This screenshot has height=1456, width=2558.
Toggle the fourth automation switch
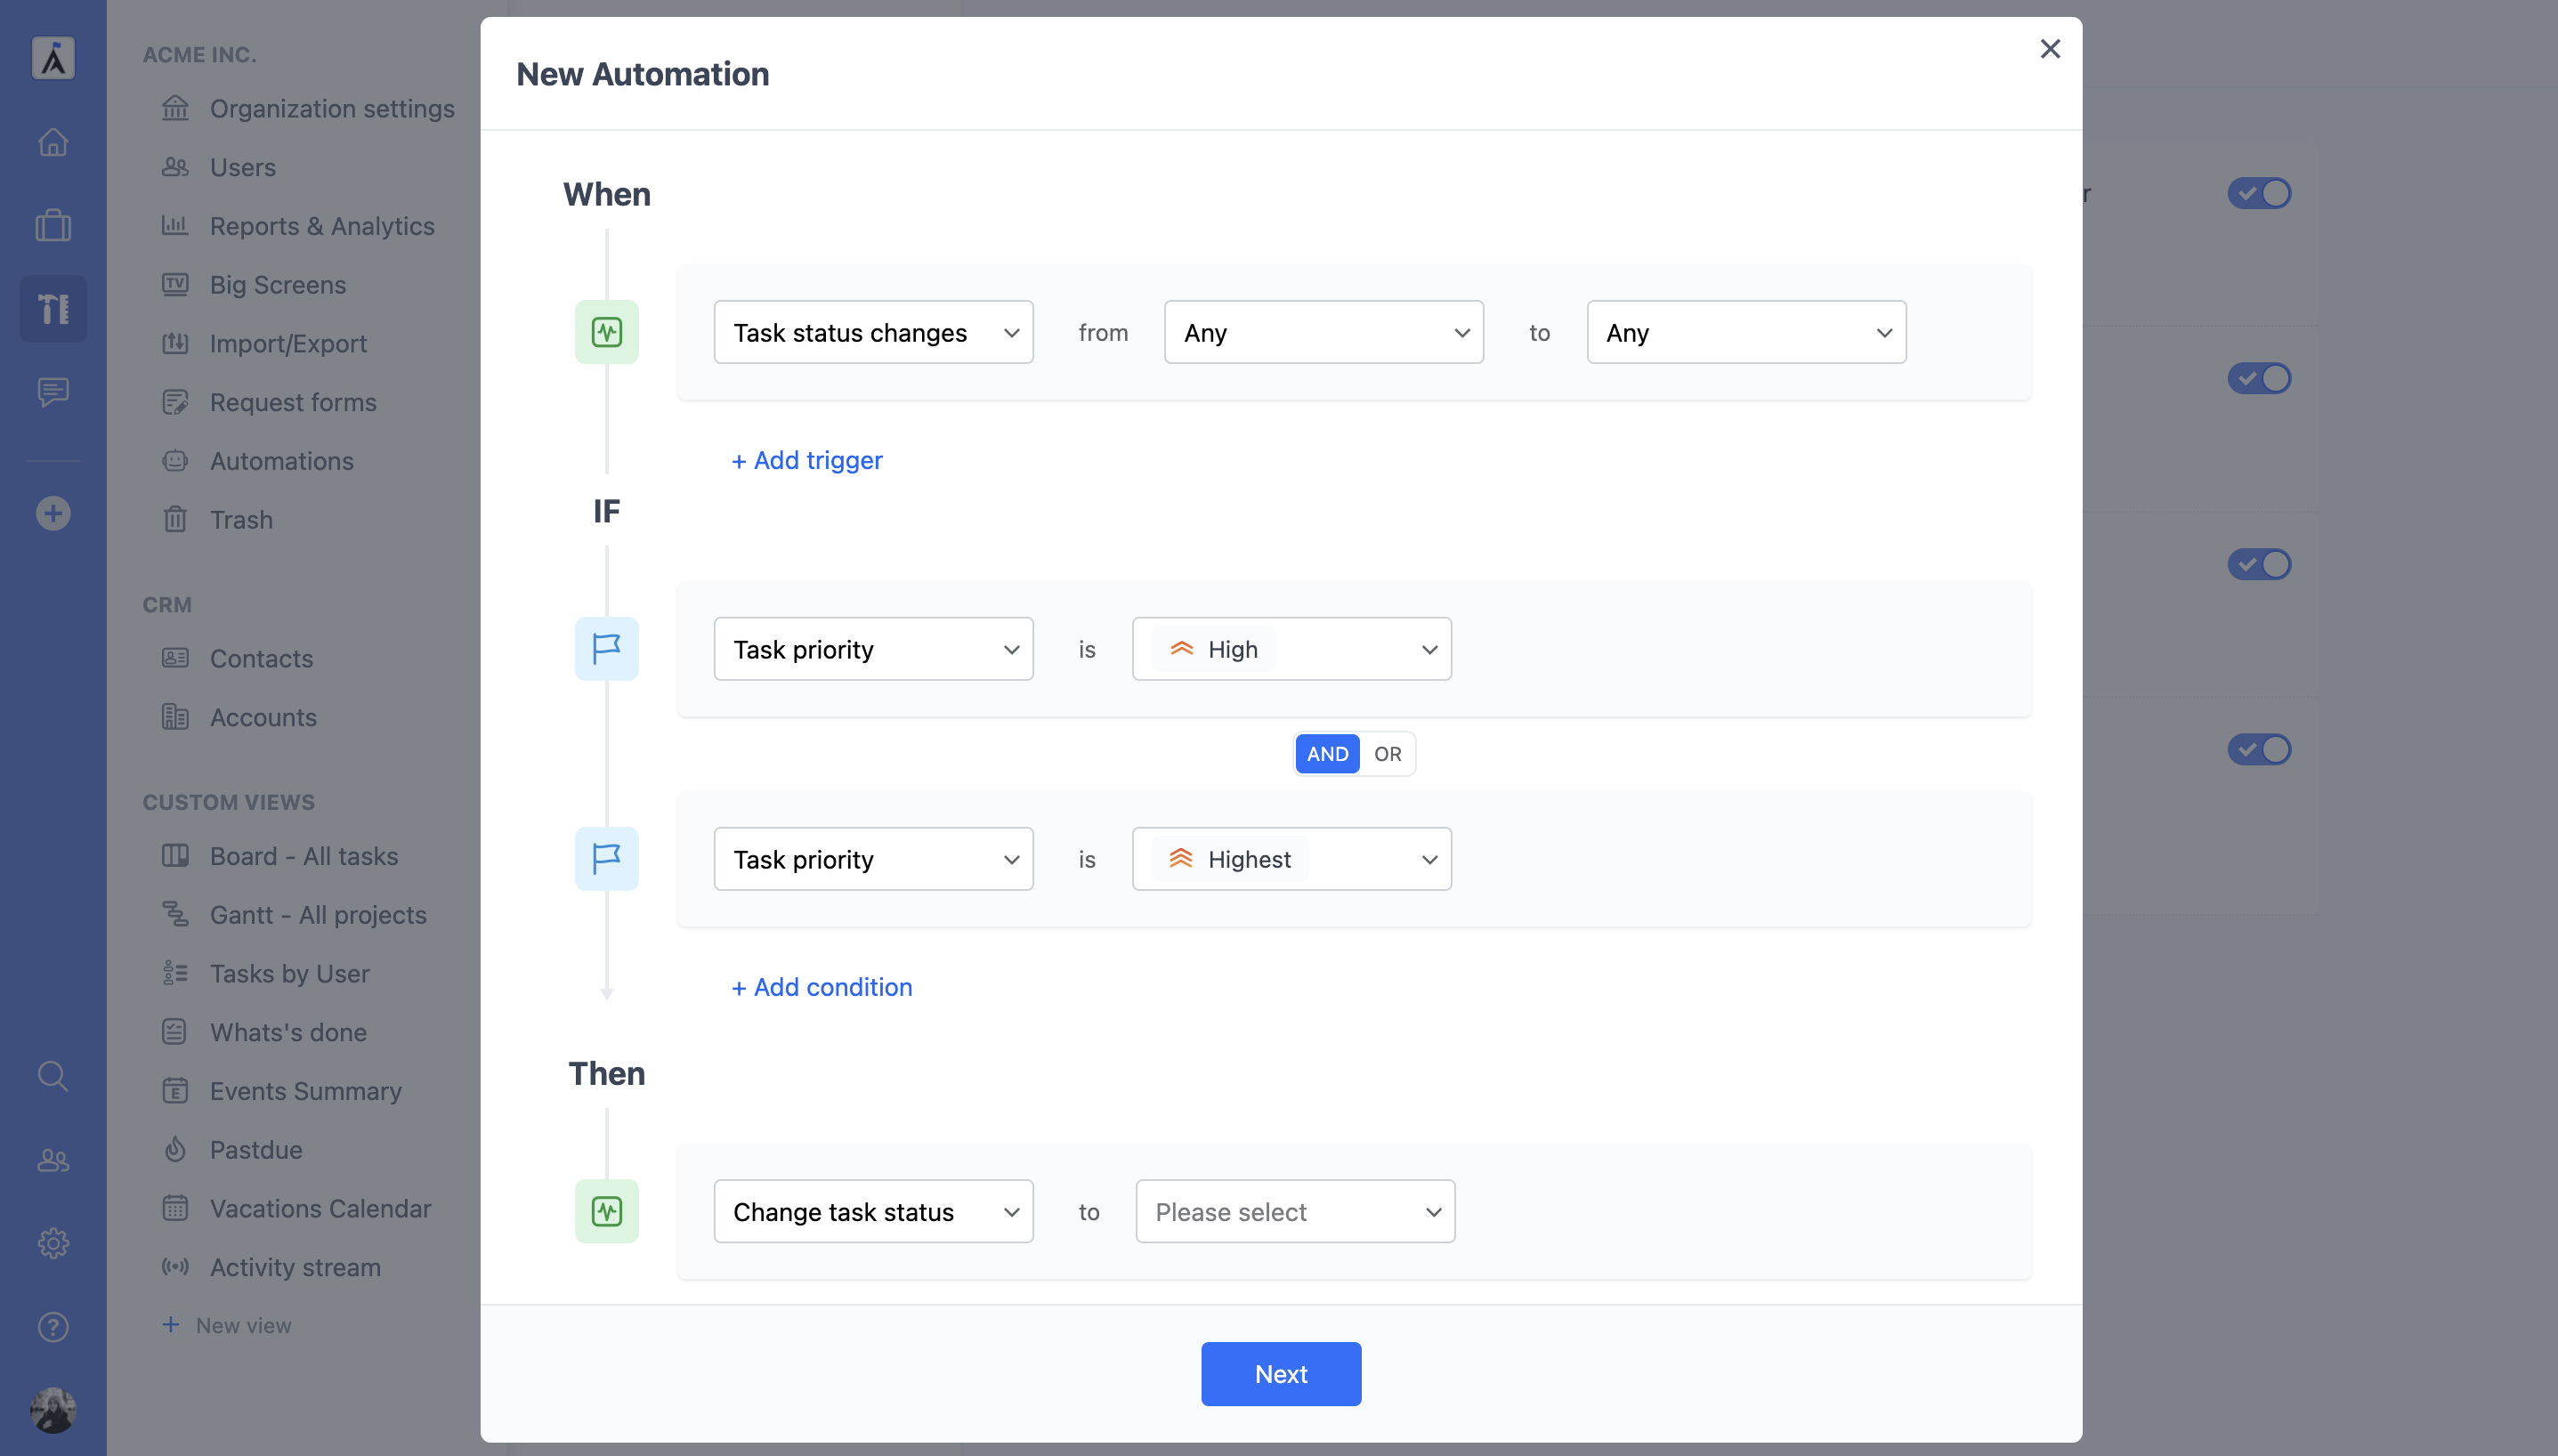pyautogui.click(x=2259, y=749)
